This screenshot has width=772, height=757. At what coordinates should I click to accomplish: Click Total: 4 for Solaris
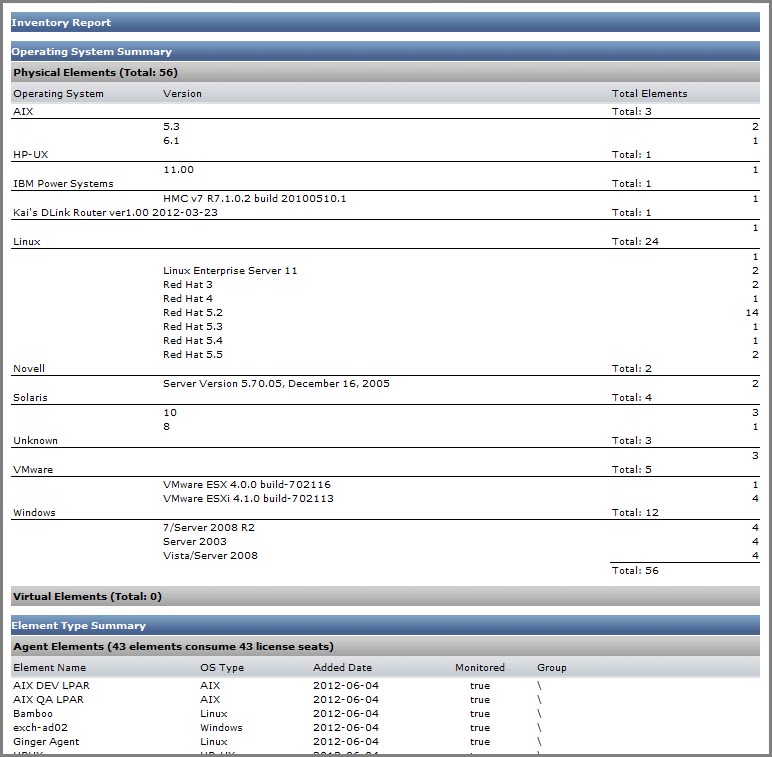click(632, 398)
